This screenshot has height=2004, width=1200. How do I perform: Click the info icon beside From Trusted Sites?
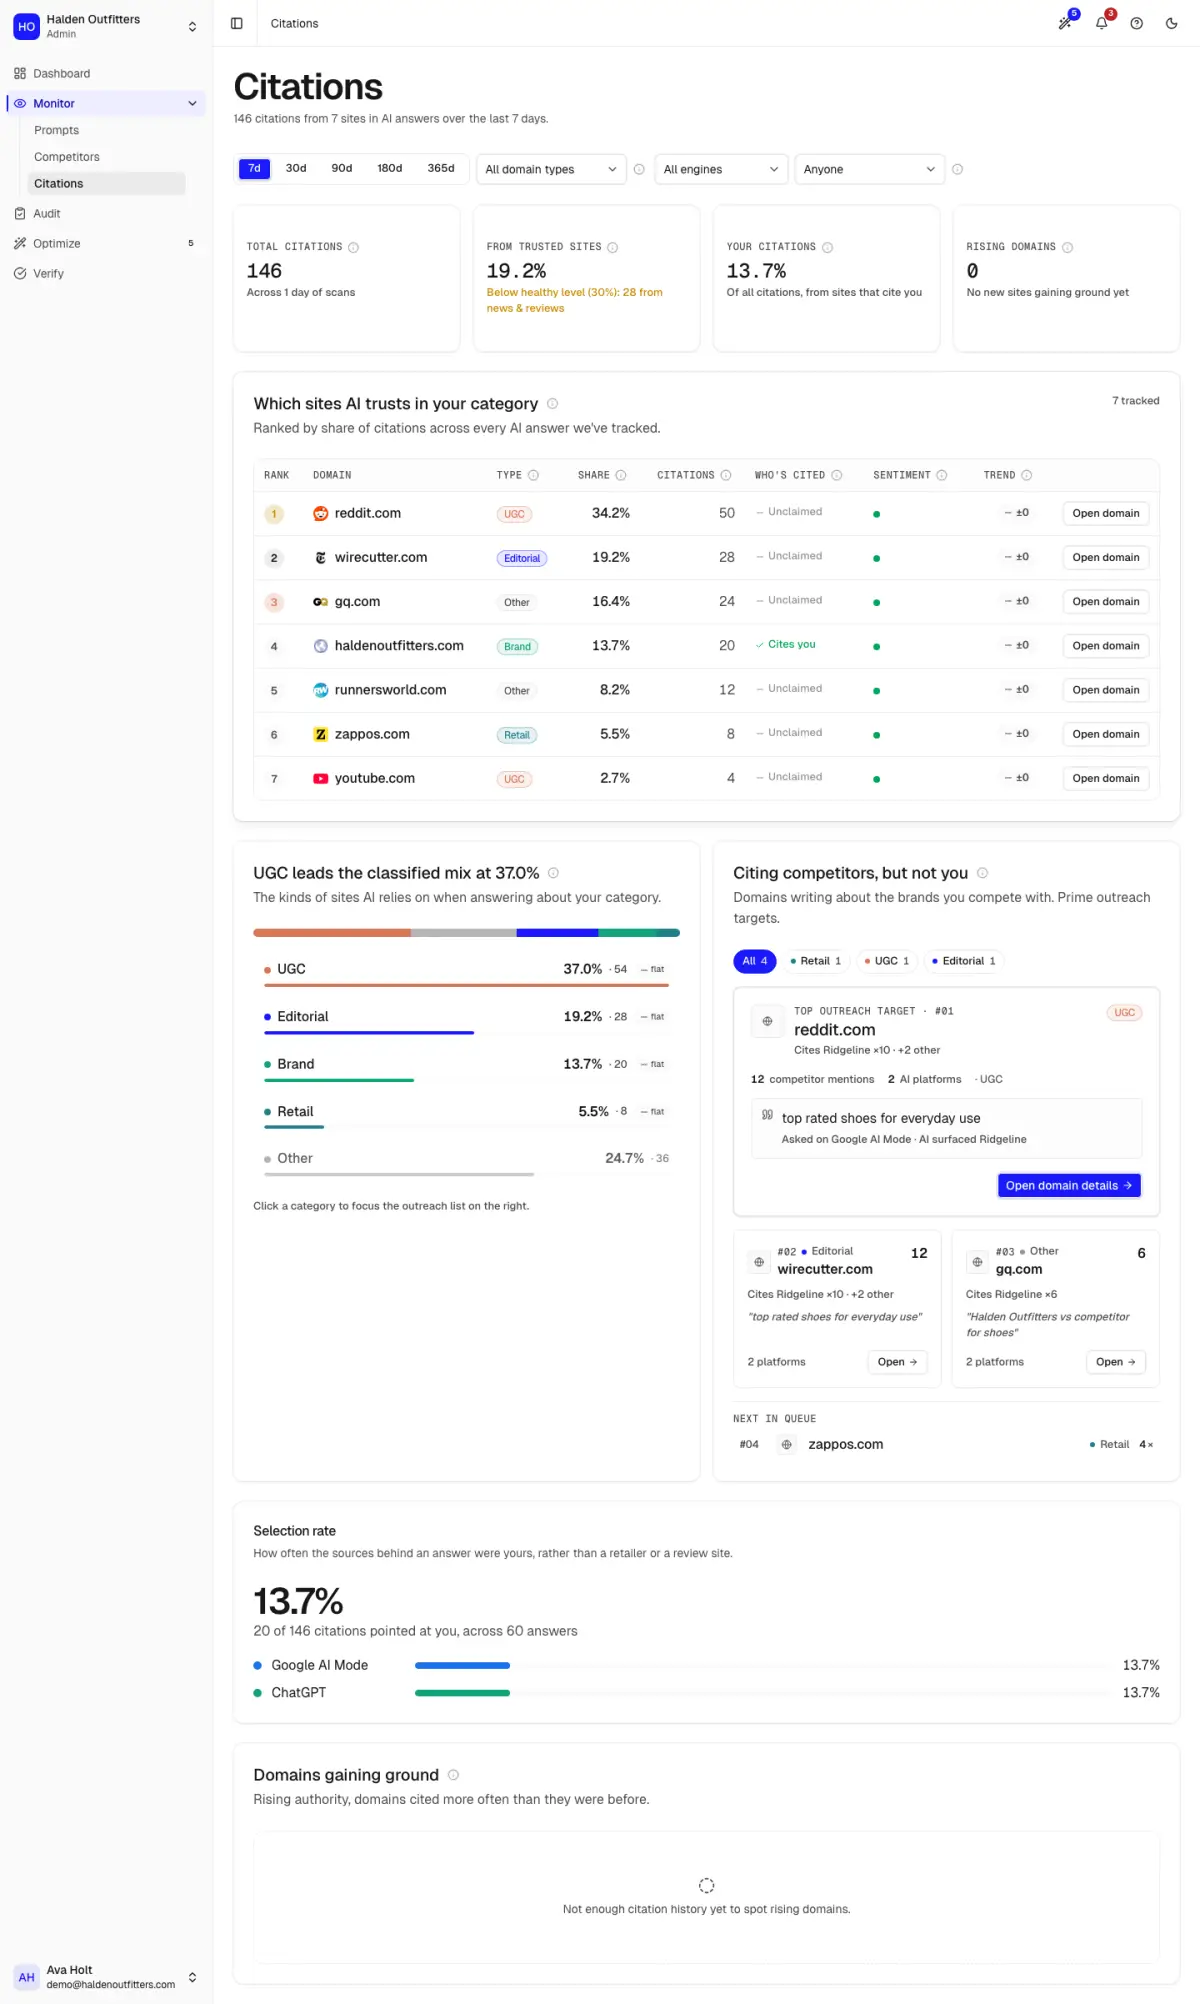[613, 247]
